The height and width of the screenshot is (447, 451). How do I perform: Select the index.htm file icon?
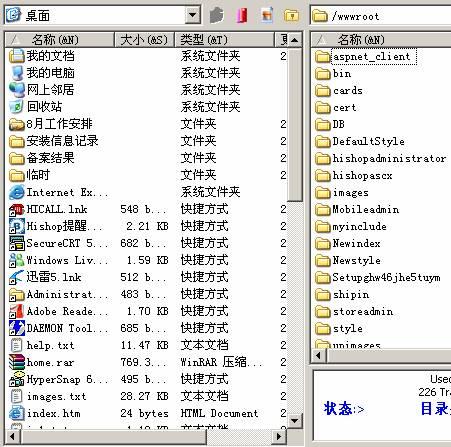[16, 413]
